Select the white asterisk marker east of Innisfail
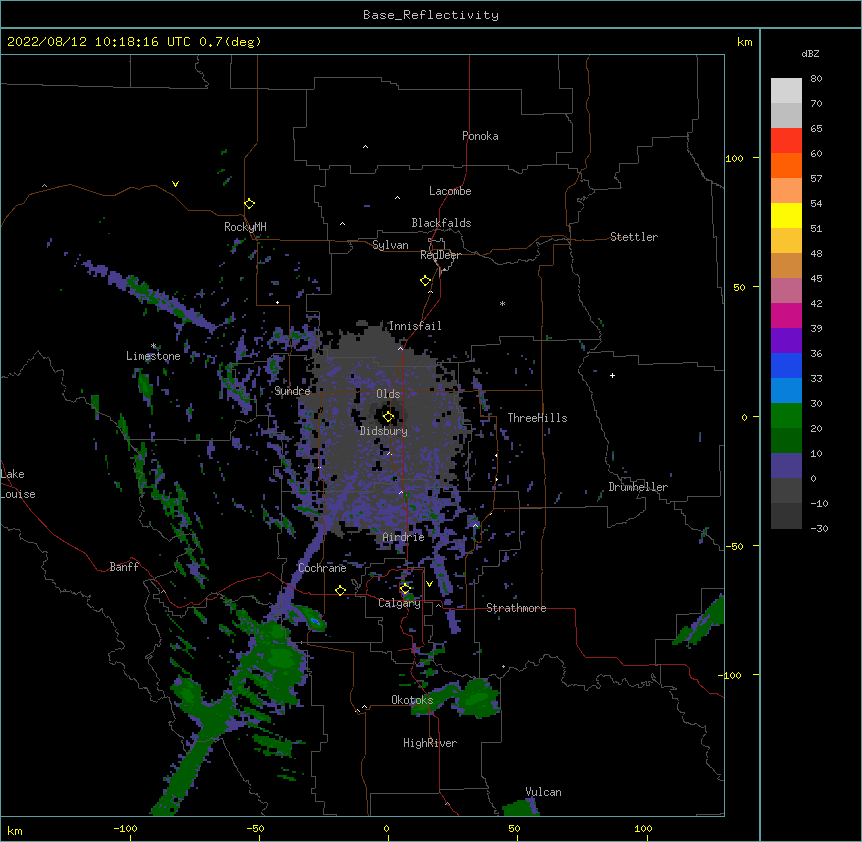The height and width of the screenshot is (842, 862). click(502, 303)
